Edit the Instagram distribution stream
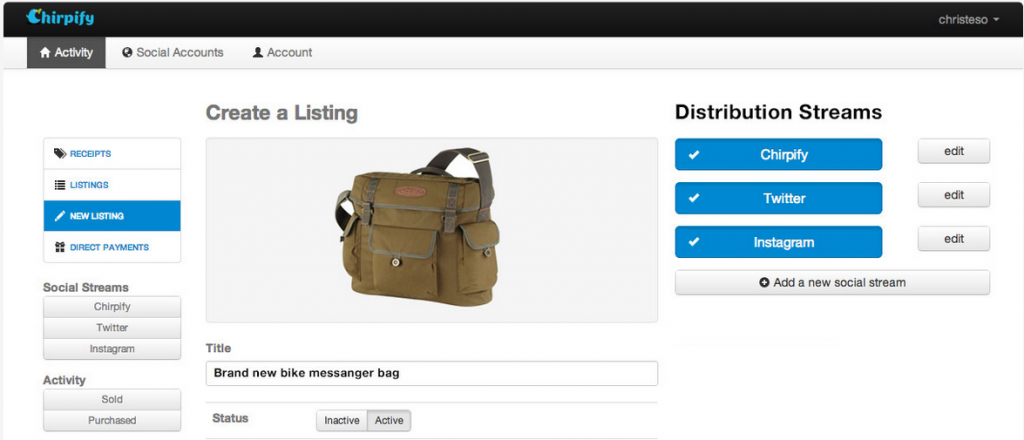 953,239
